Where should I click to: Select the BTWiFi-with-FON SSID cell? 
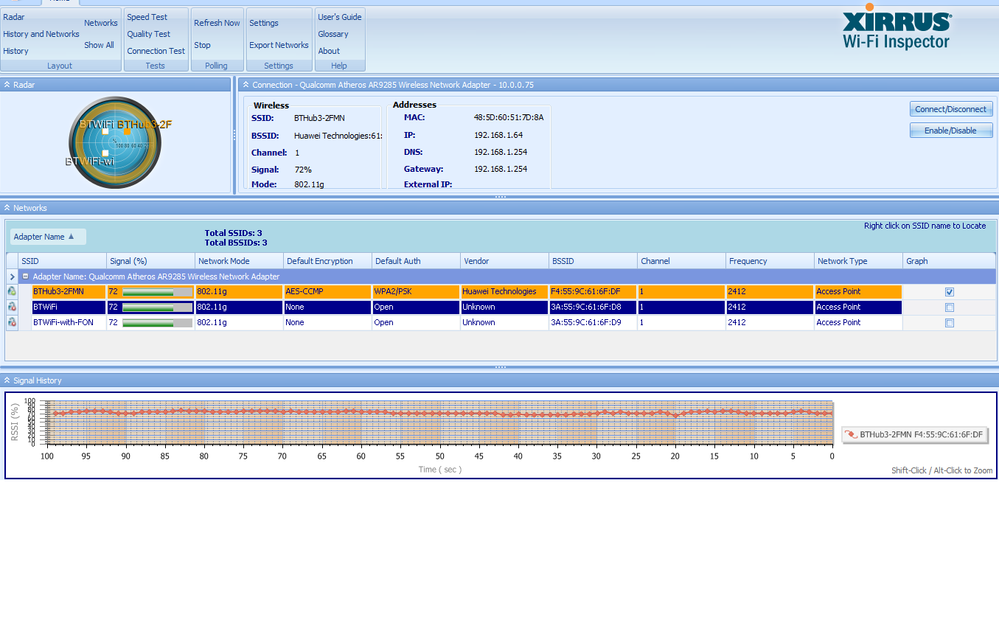coord(69,322)
